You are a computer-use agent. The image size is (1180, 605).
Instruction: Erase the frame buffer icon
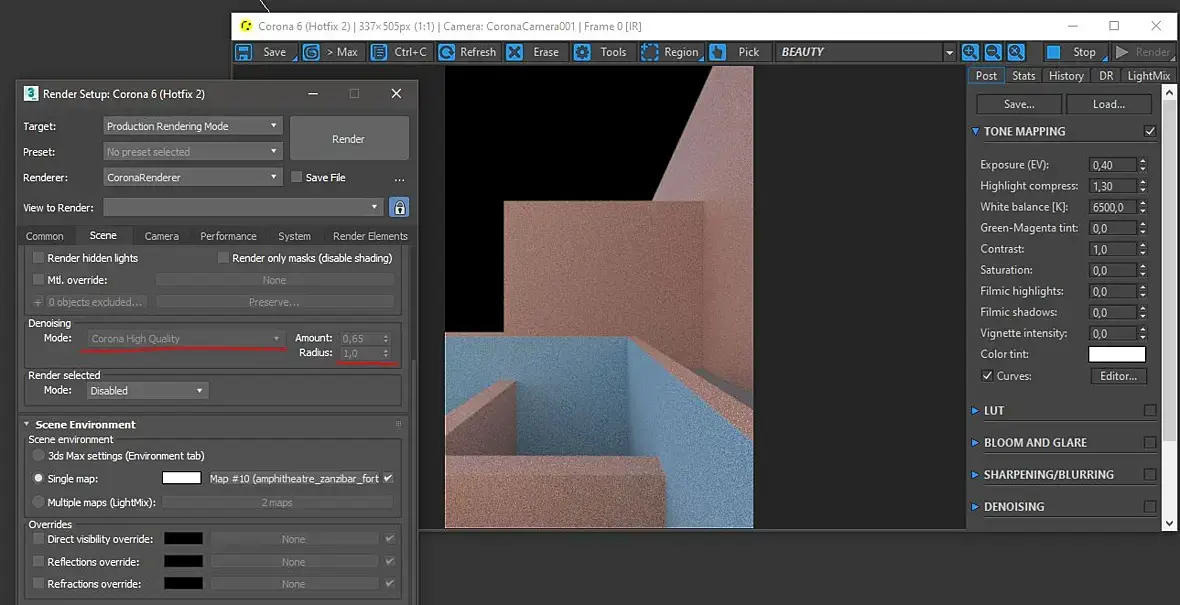pyautogui.click(x=515, y=52)
